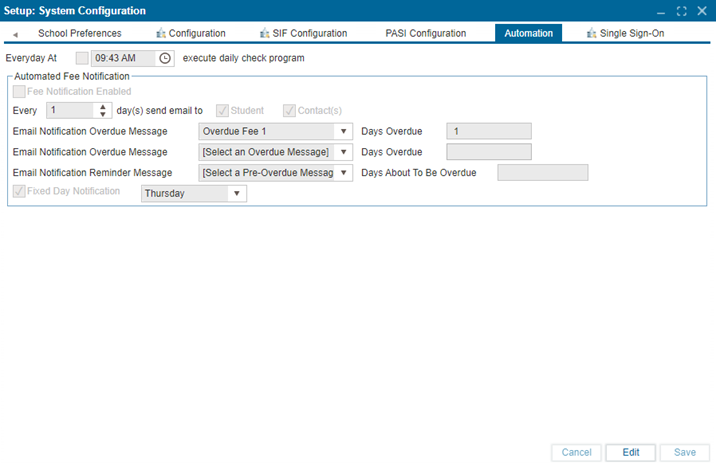This screenshot has height=474, width=716.
Task: Open the Thursday day selection dropdown
Action: point(236,194)
